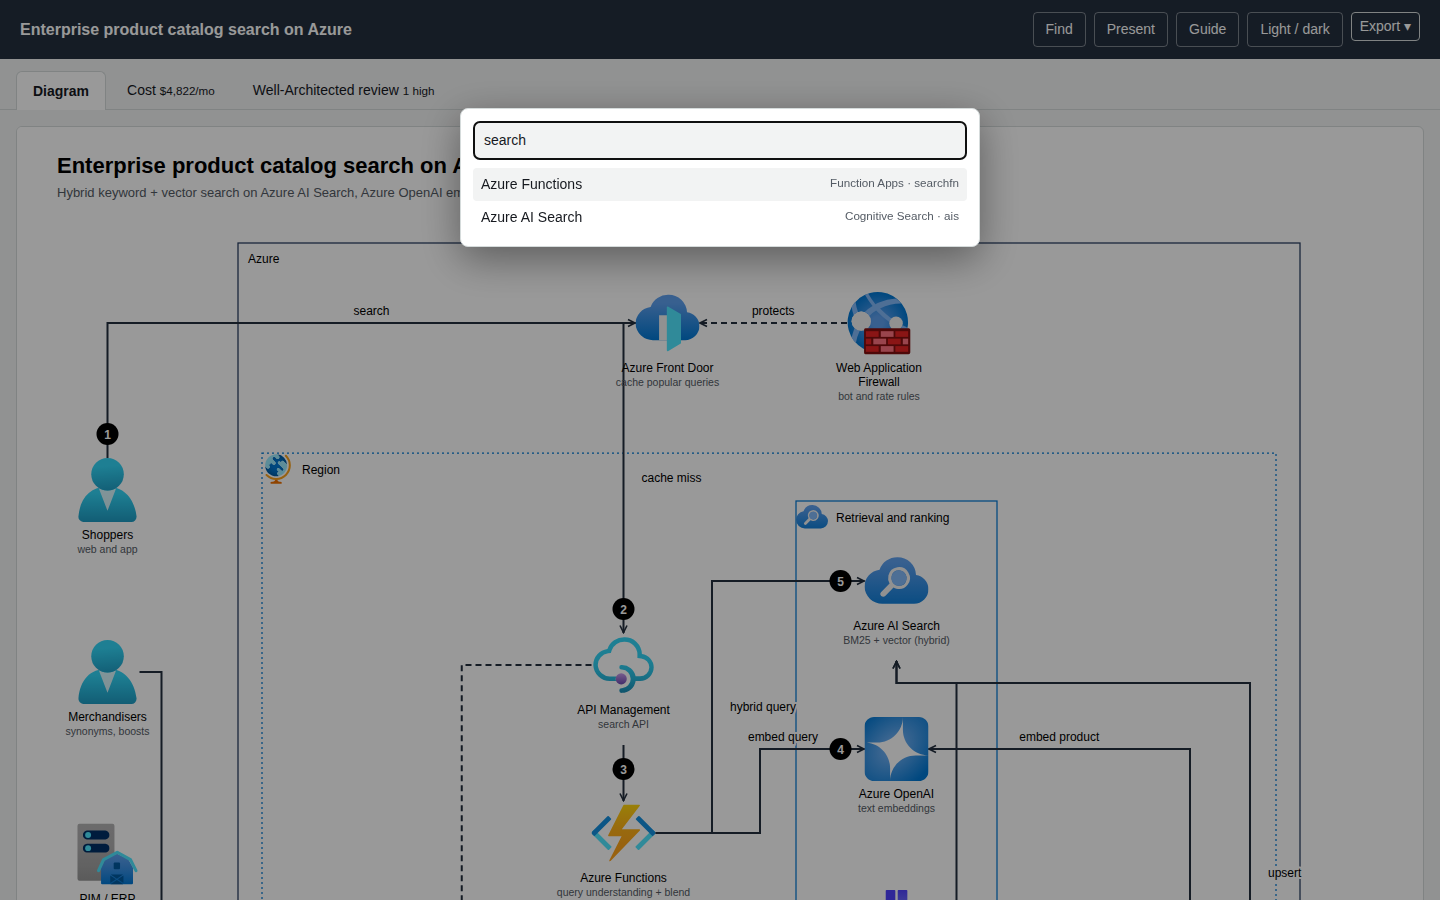This screenshot has width=1440, height=900.
Task: Select the Azure AI Search cloud icon
Action: [x=896, y=580]
